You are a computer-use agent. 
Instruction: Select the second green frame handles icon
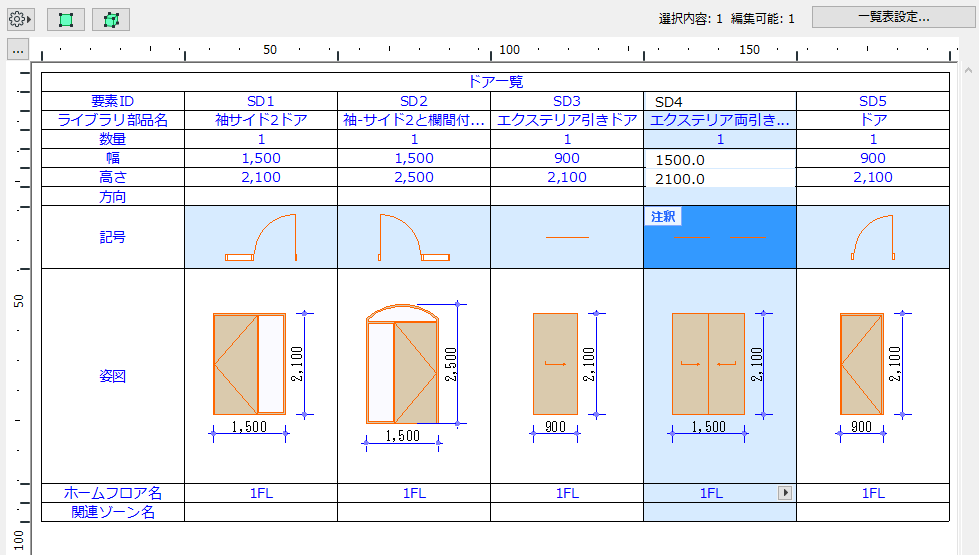[111, 19]
